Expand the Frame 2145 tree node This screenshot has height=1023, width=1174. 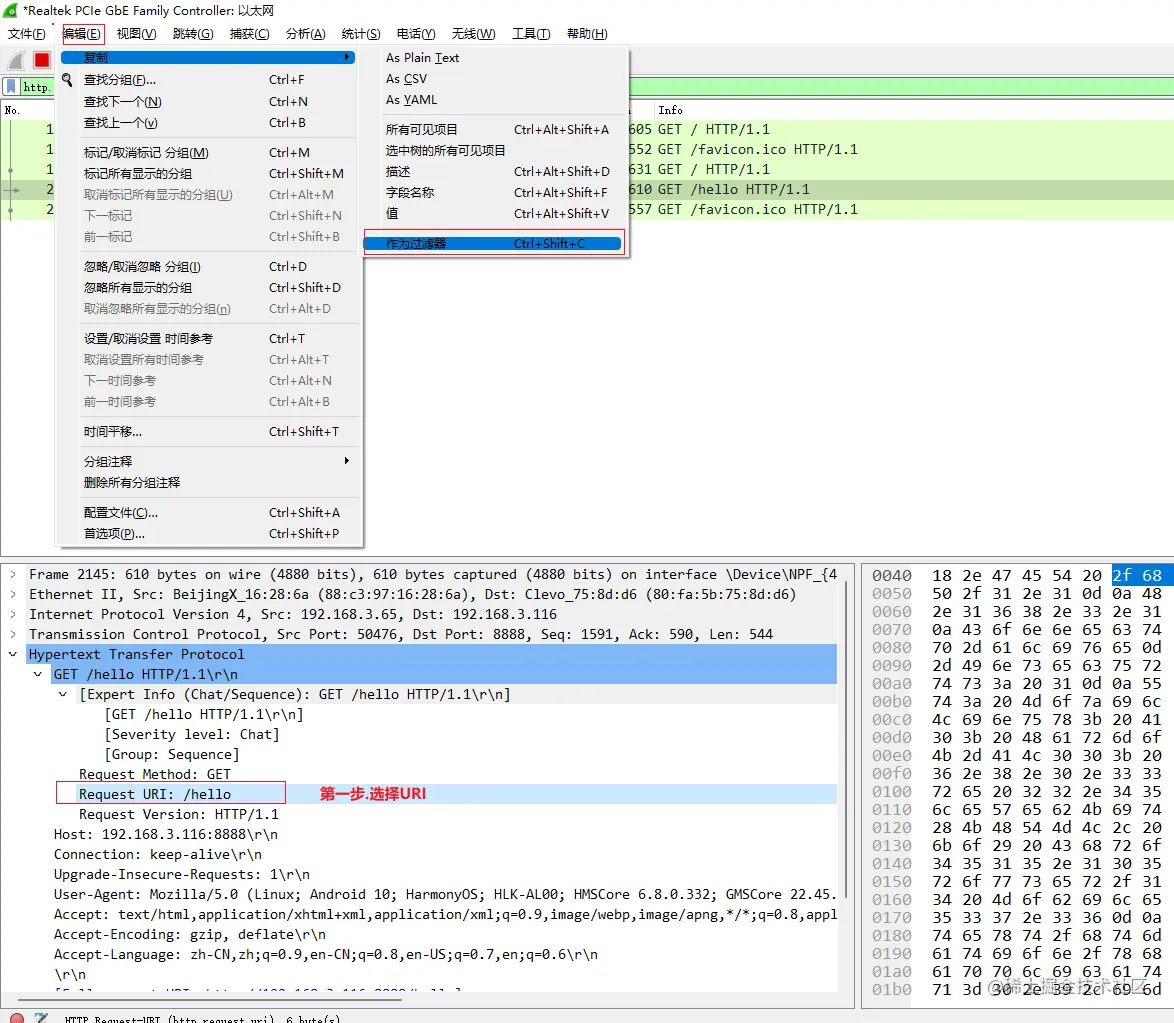pyautogui.click(x=13, y=574)
